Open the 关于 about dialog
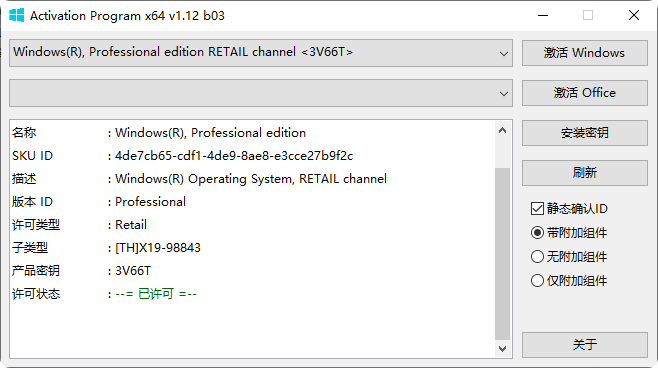 coord(585,345)
